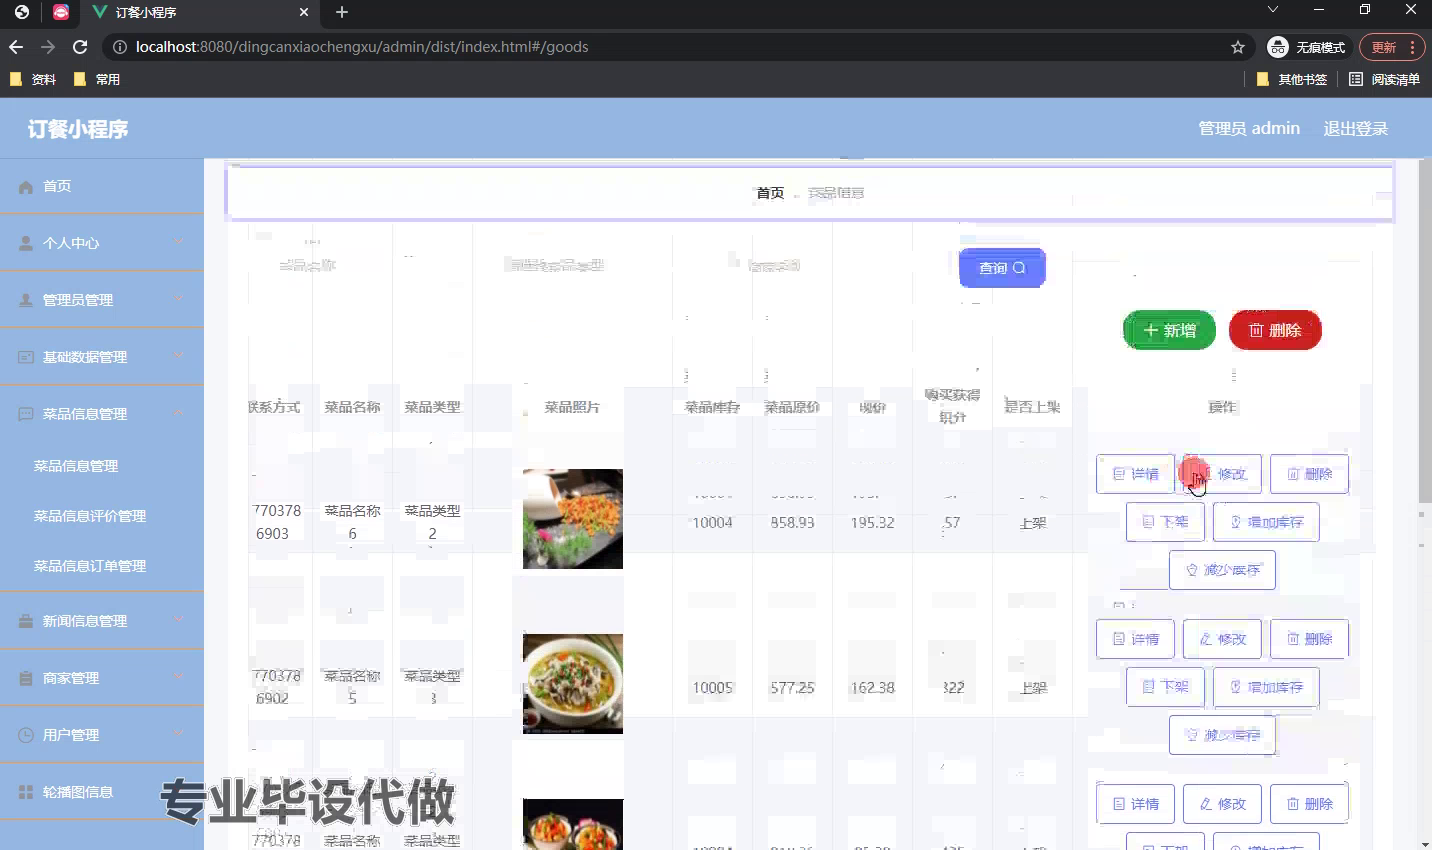1432x850 pixels.
Task: Click 增加库存 for dish 菜品名称6
Action: click(1266, 522)
